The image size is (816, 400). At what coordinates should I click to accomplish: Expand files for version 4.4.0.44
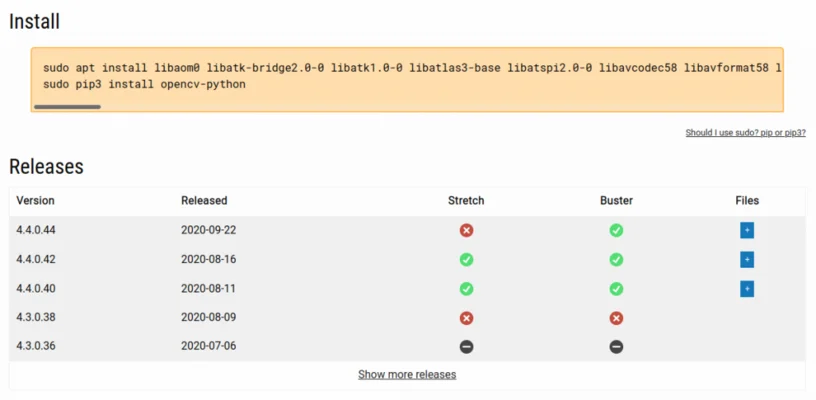pos(747,230)
